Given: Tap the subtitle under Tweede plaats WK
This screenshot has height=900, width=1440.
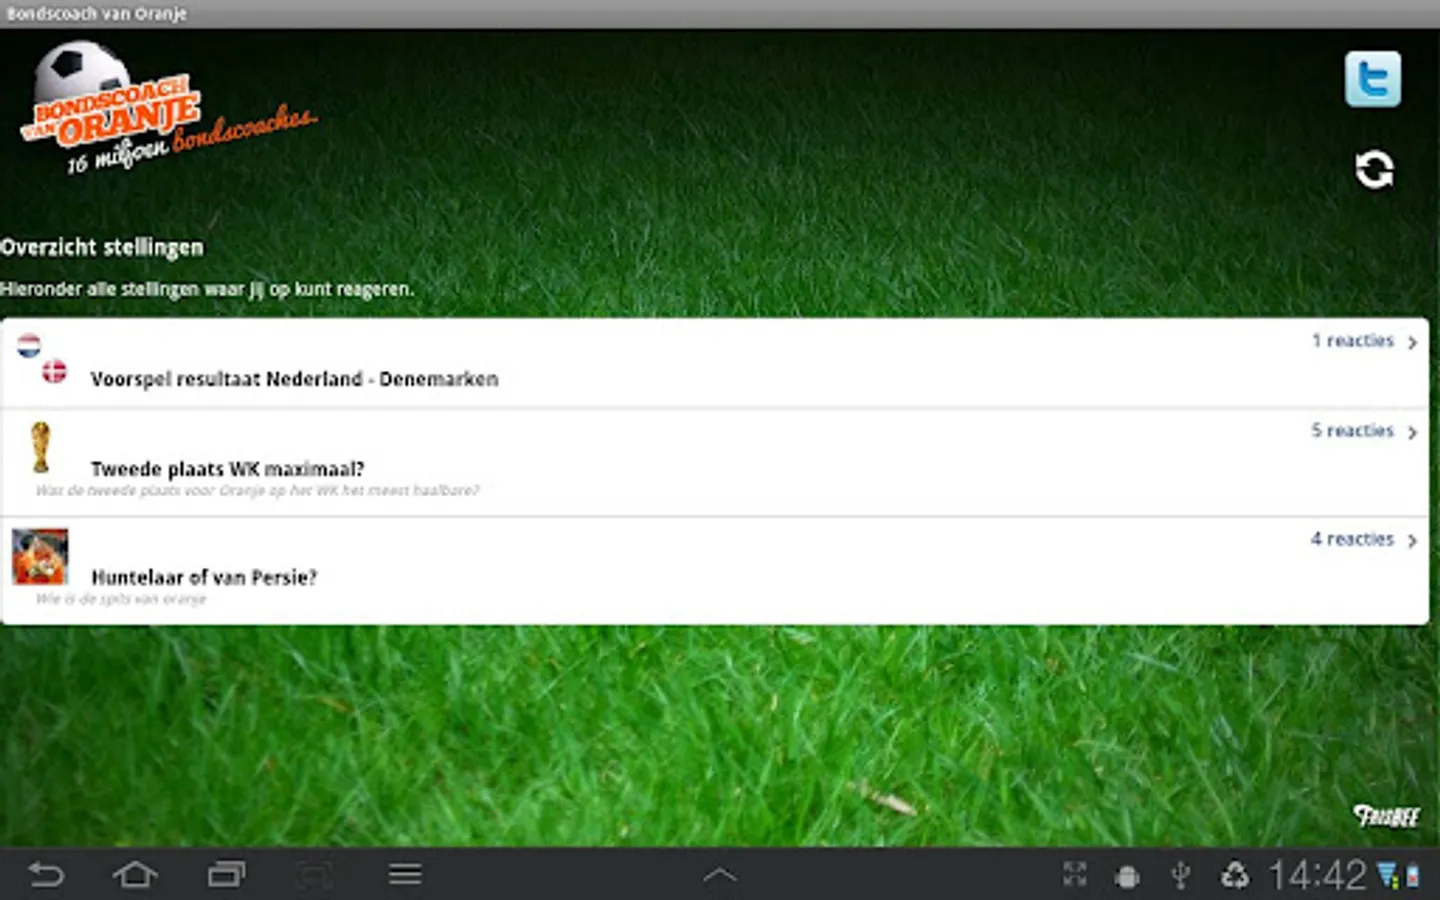Looking at the screenshot, I should point(258,490).
